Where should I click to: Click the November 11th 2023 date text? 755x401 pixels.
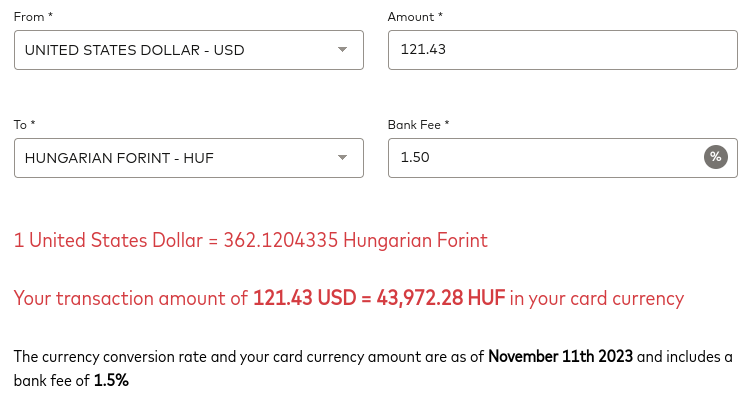click(x=560, y=356)
